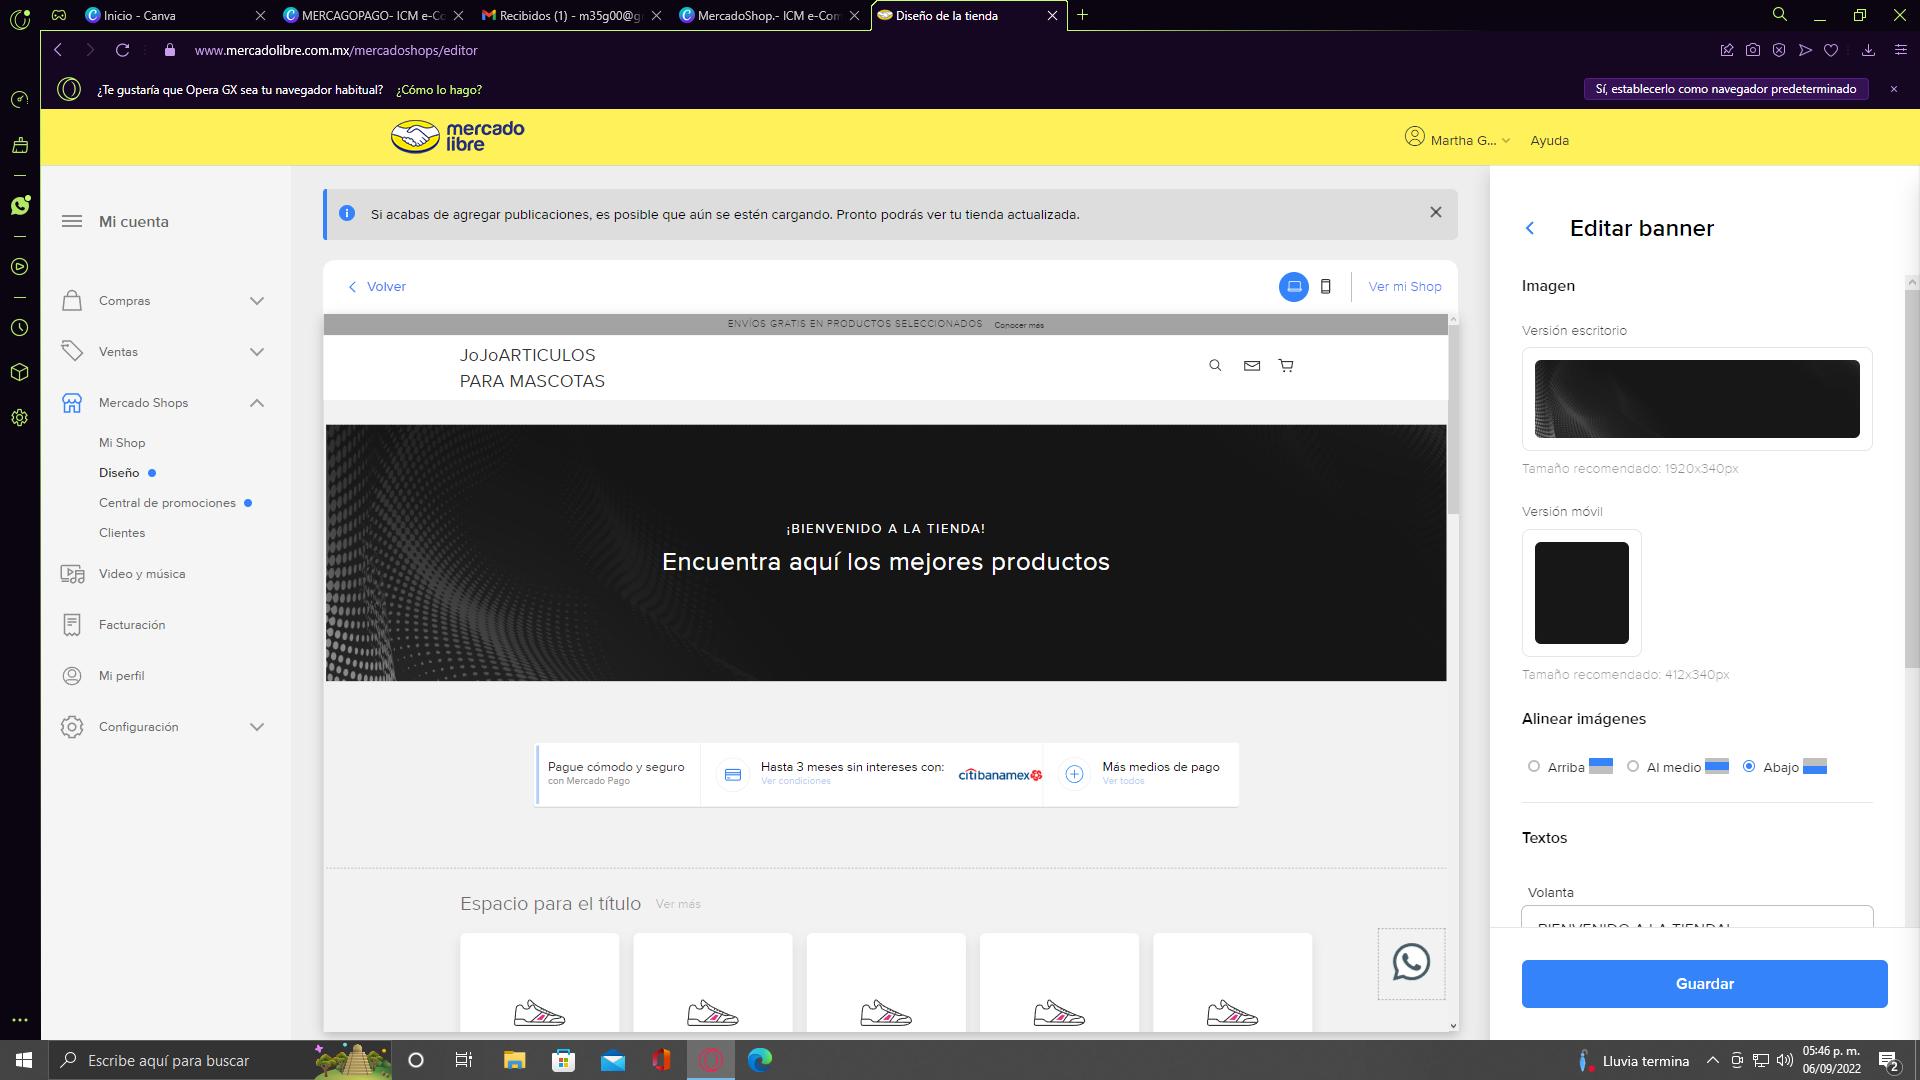
Task: Open the store shopping cart icon
Action: 1286,366
